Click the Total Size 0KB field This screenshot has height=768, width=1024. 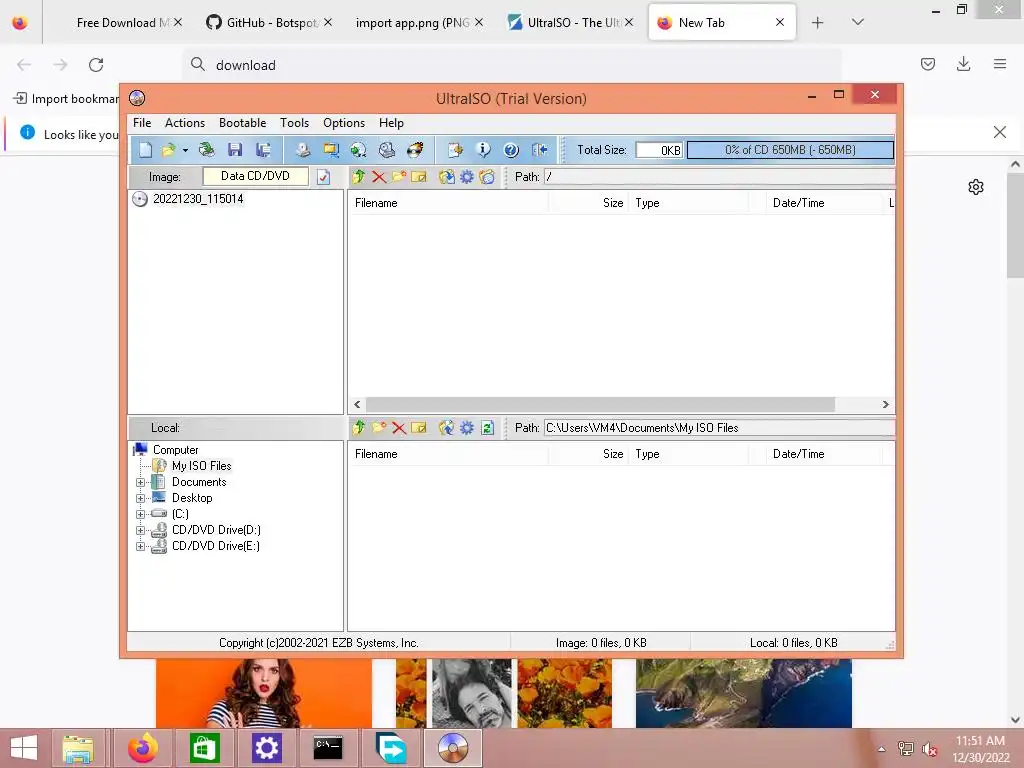660,150
